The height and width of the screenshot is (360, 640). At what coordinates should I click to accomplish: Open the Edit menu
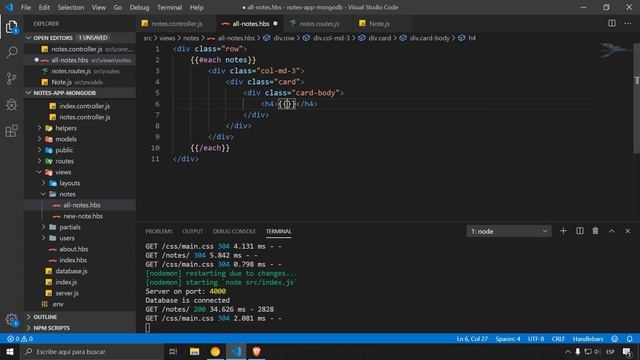[44, 7]
